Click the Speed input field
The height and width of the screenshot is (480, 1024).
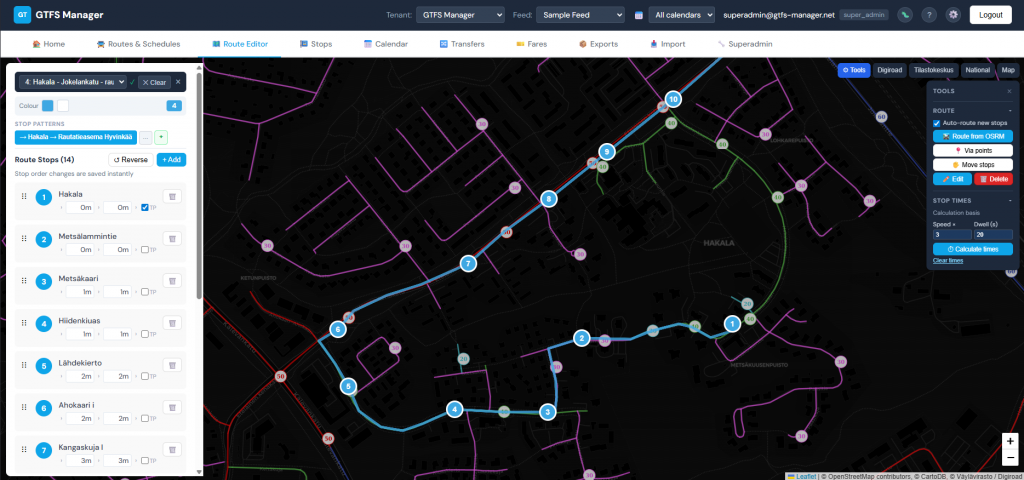coord(950,235)
